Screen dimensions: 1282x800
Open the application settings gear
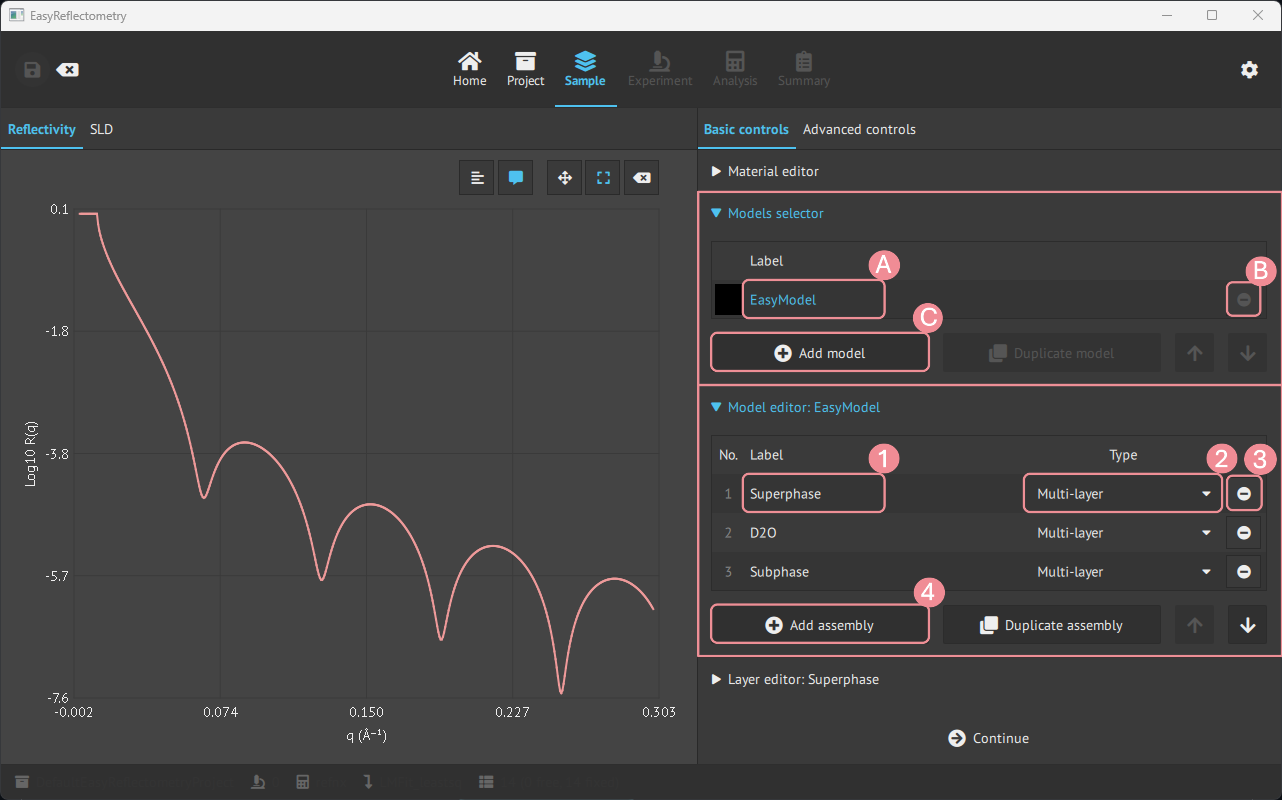coord(1249,70)
